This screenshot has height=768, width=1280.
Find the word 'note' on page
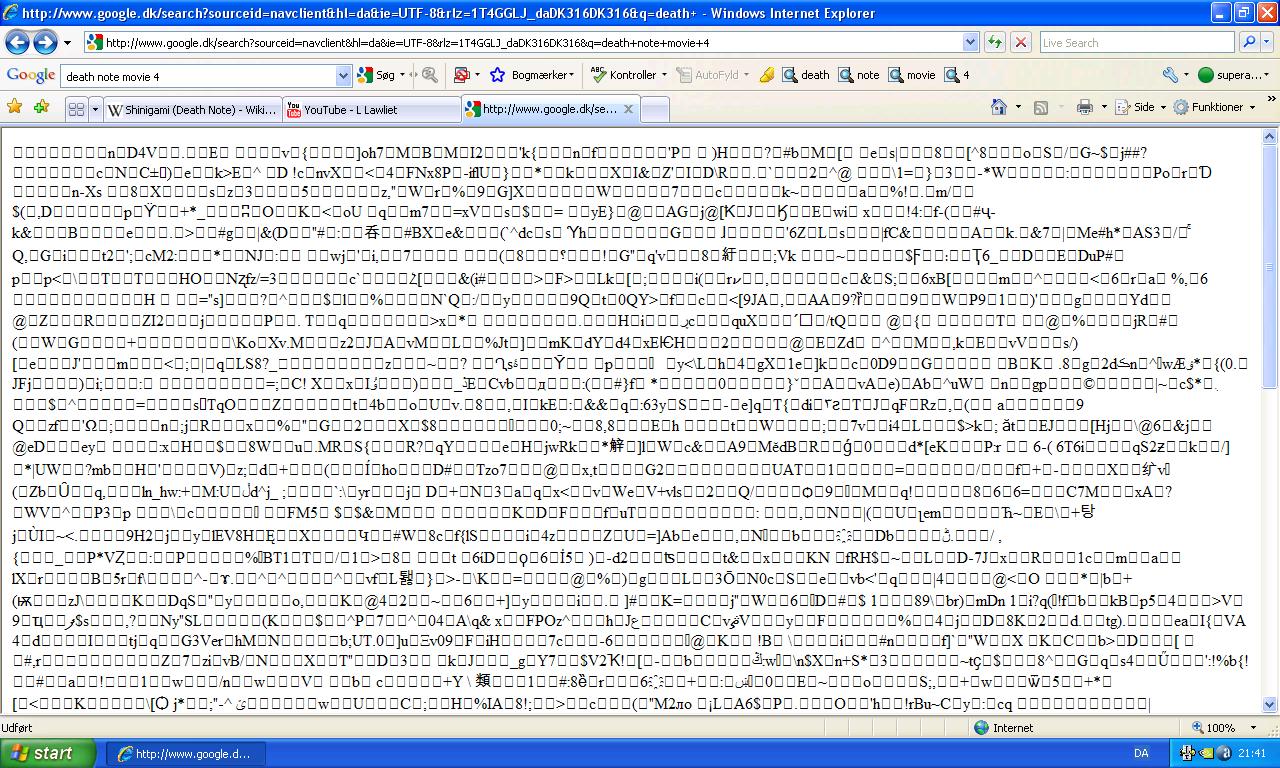859,75
